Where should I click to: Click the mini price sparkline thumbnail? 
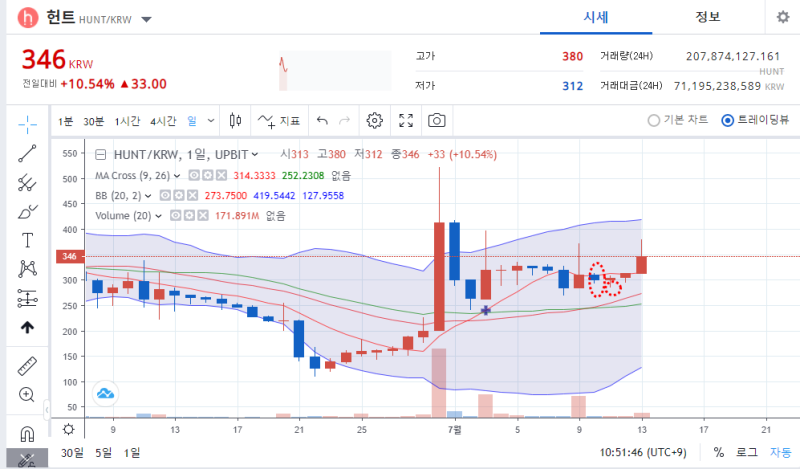(x=335, y=71)
